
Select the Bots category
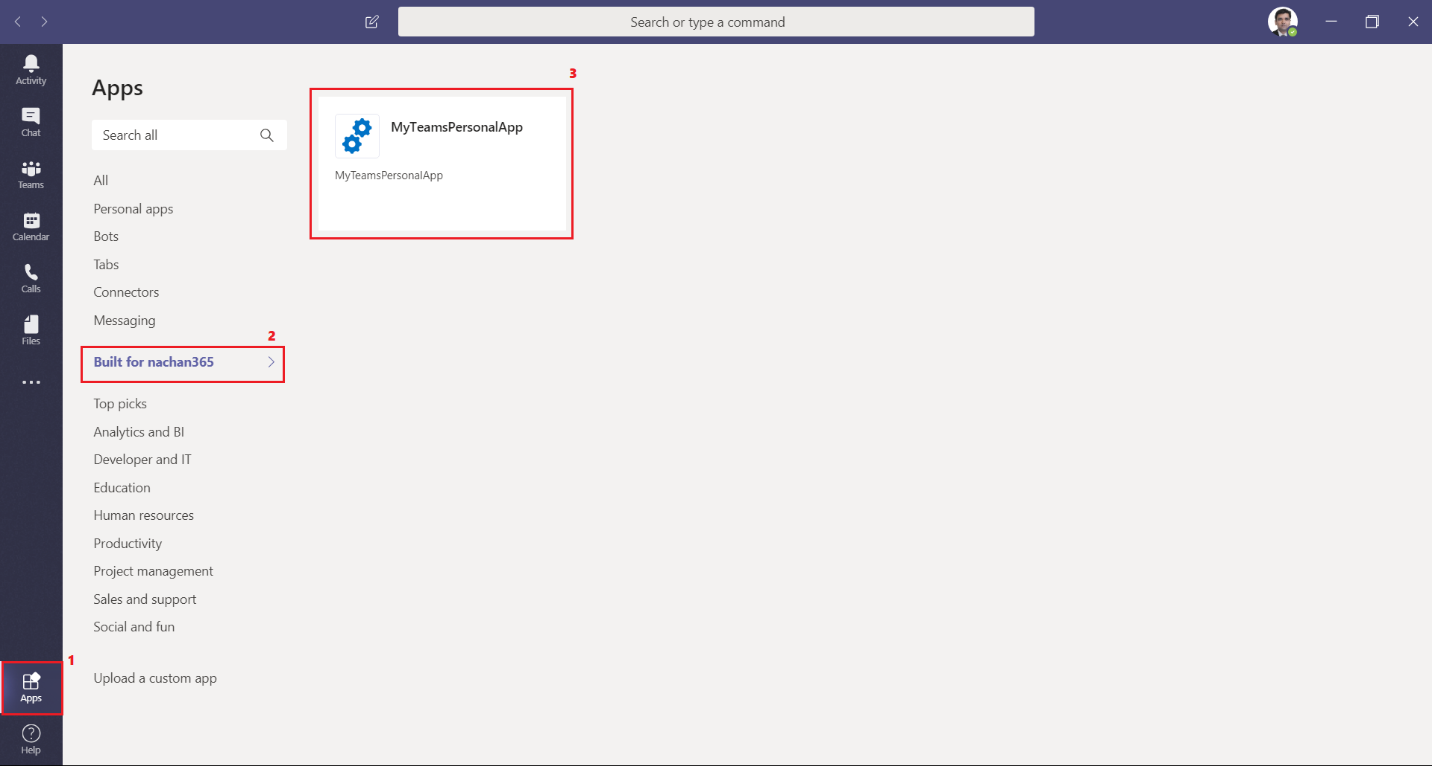coord(106,237)
